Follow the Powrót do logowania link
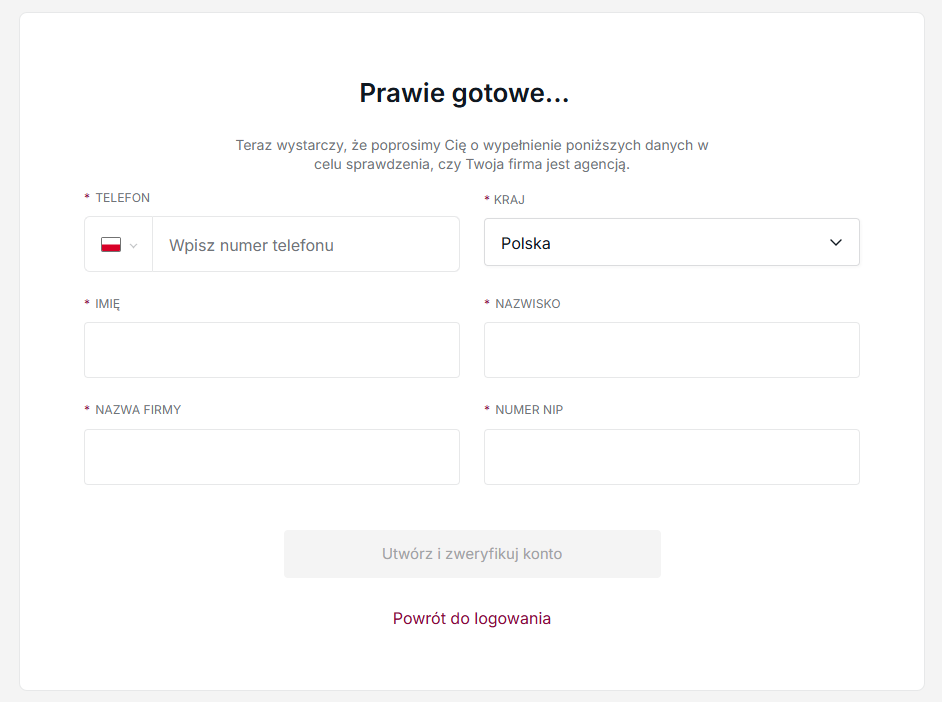Image resolution: width=942 pixels, height=702 pixels. (472, 618)
